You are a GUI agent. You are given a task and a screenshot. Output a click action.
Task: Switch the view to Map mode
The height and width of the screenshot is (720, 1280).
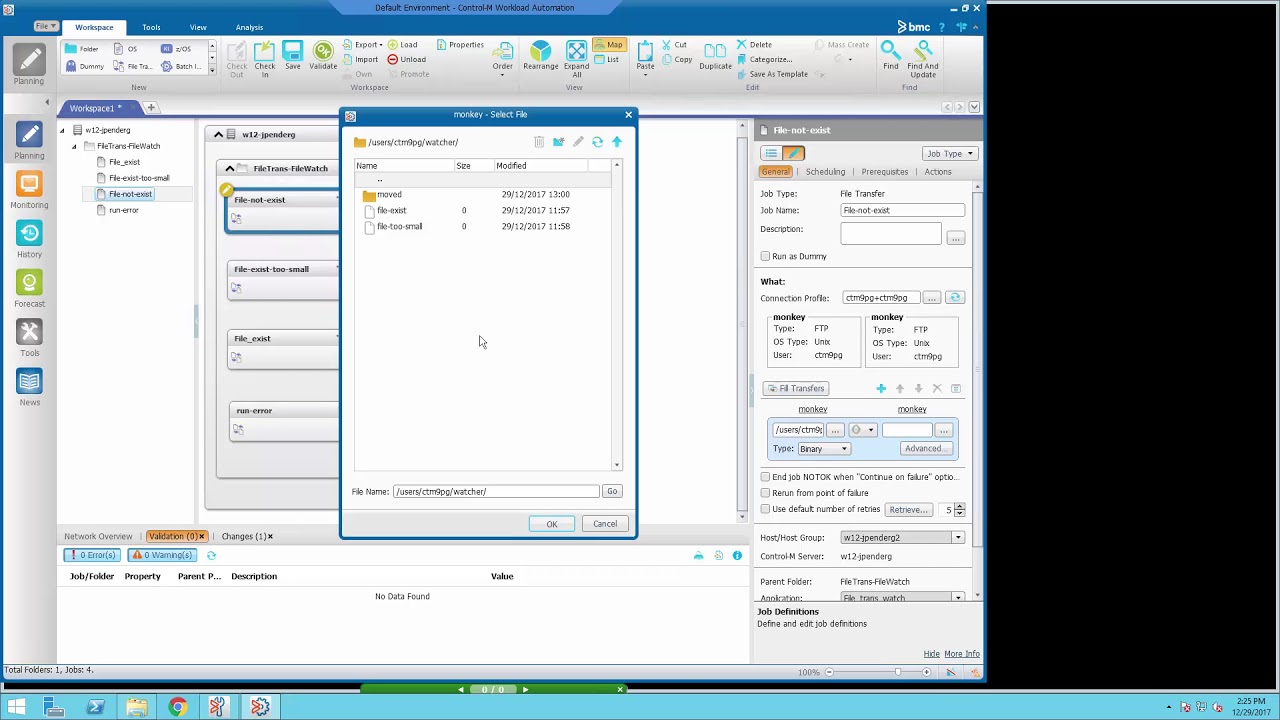click(608, 45)
